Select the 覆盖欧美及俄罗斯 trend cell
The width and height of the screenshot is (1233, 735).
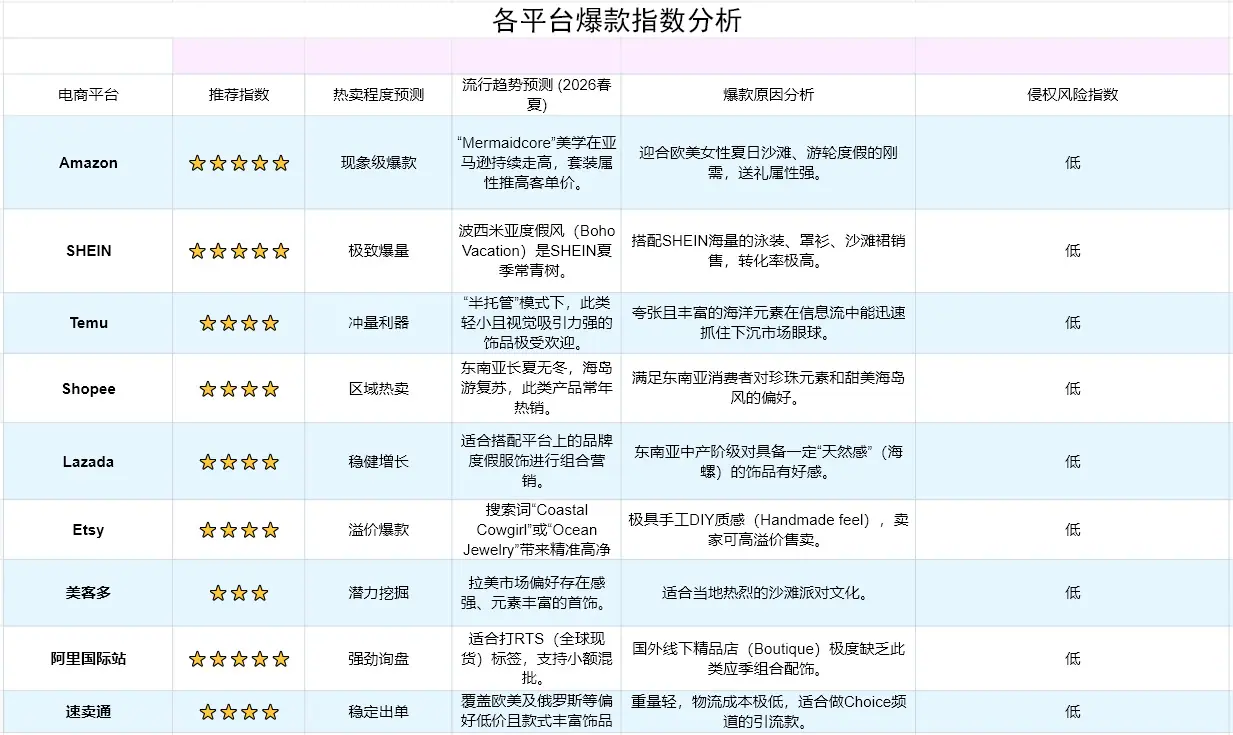coord(536,712)
